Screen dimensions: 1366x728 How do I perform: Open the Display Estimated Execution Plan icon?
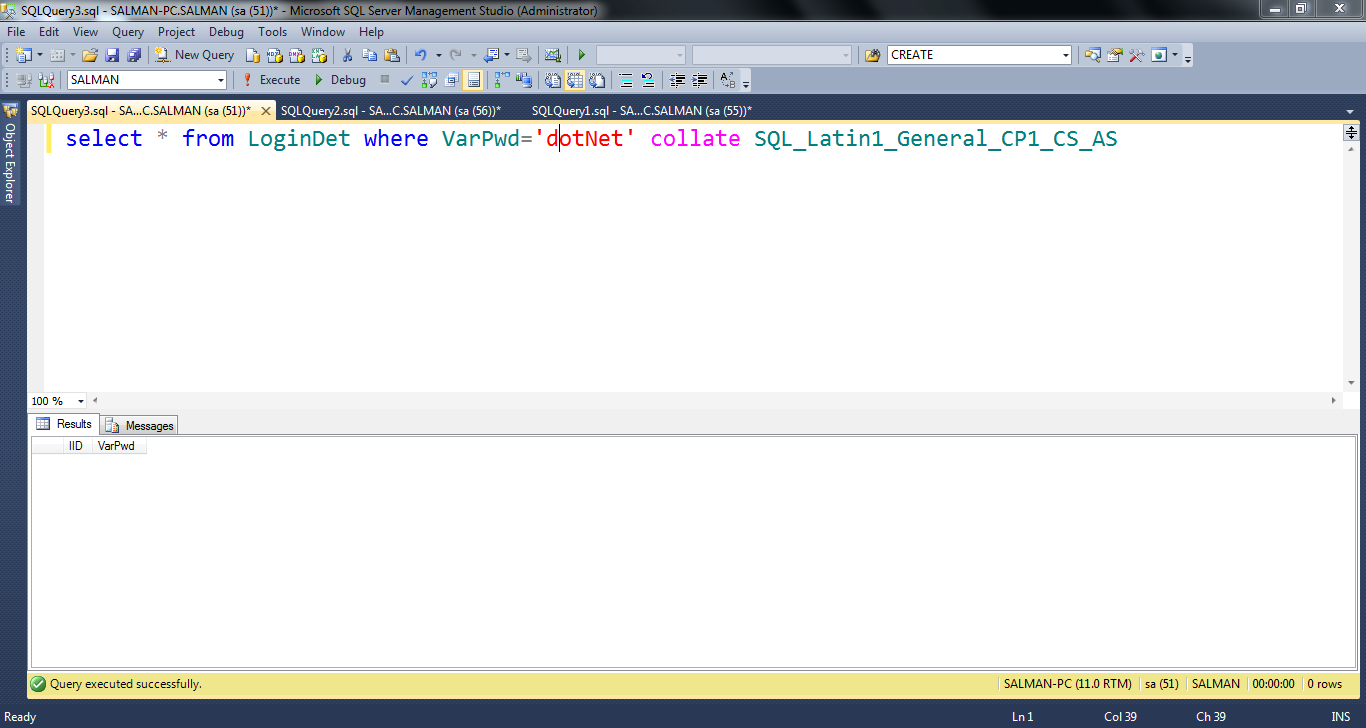point(429,79)
